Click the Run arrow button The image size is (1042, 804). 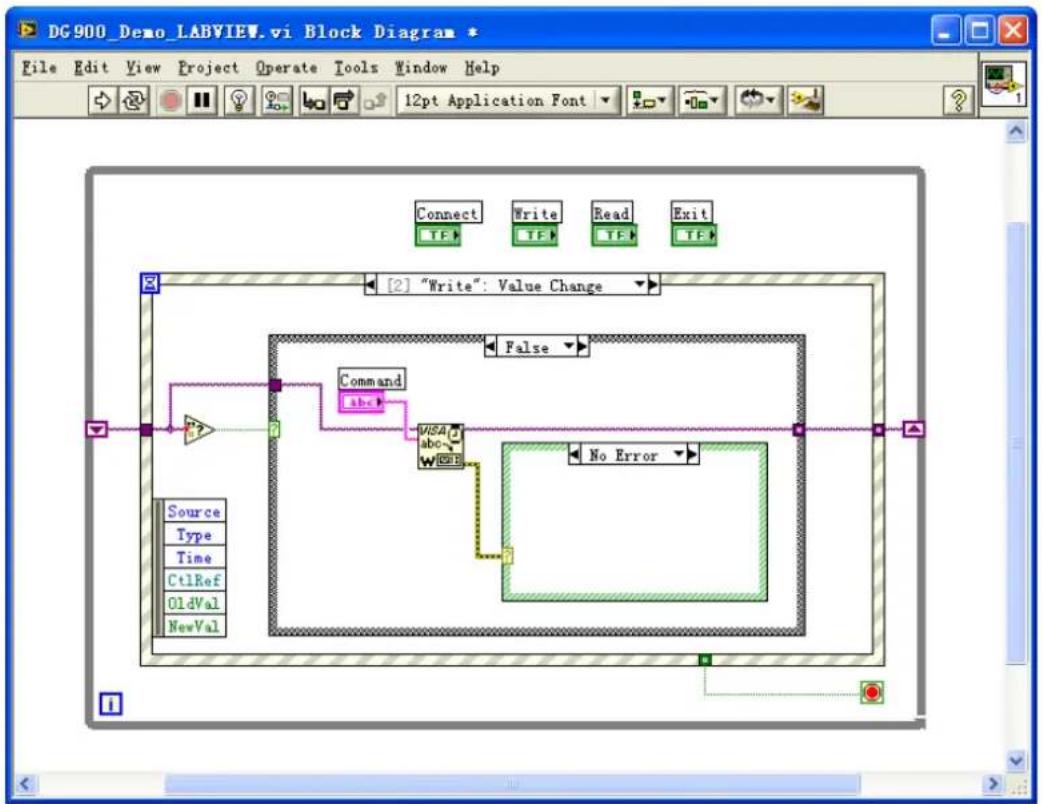(102, 101)
